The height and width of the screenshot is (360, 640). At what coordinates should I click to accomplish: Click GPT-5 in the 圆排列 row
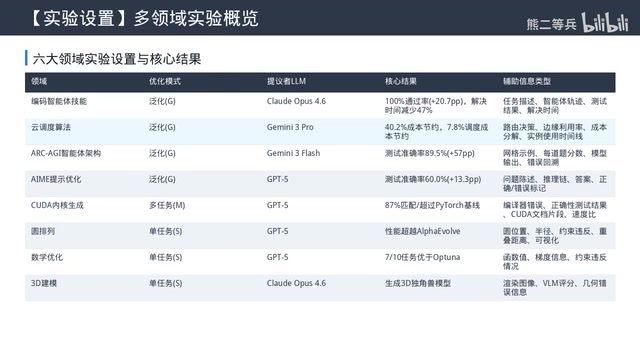click(278, 231)
